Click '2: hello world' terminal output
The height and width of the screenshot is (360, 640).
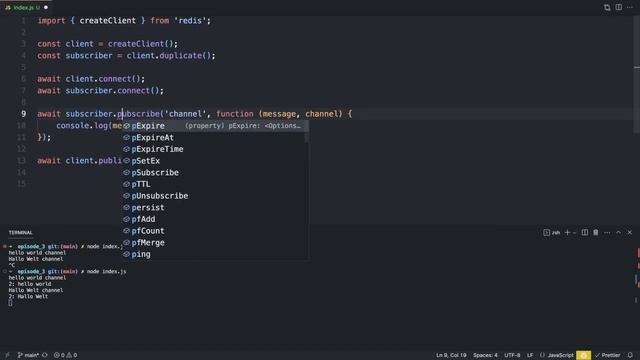click(x=30, y=284)
